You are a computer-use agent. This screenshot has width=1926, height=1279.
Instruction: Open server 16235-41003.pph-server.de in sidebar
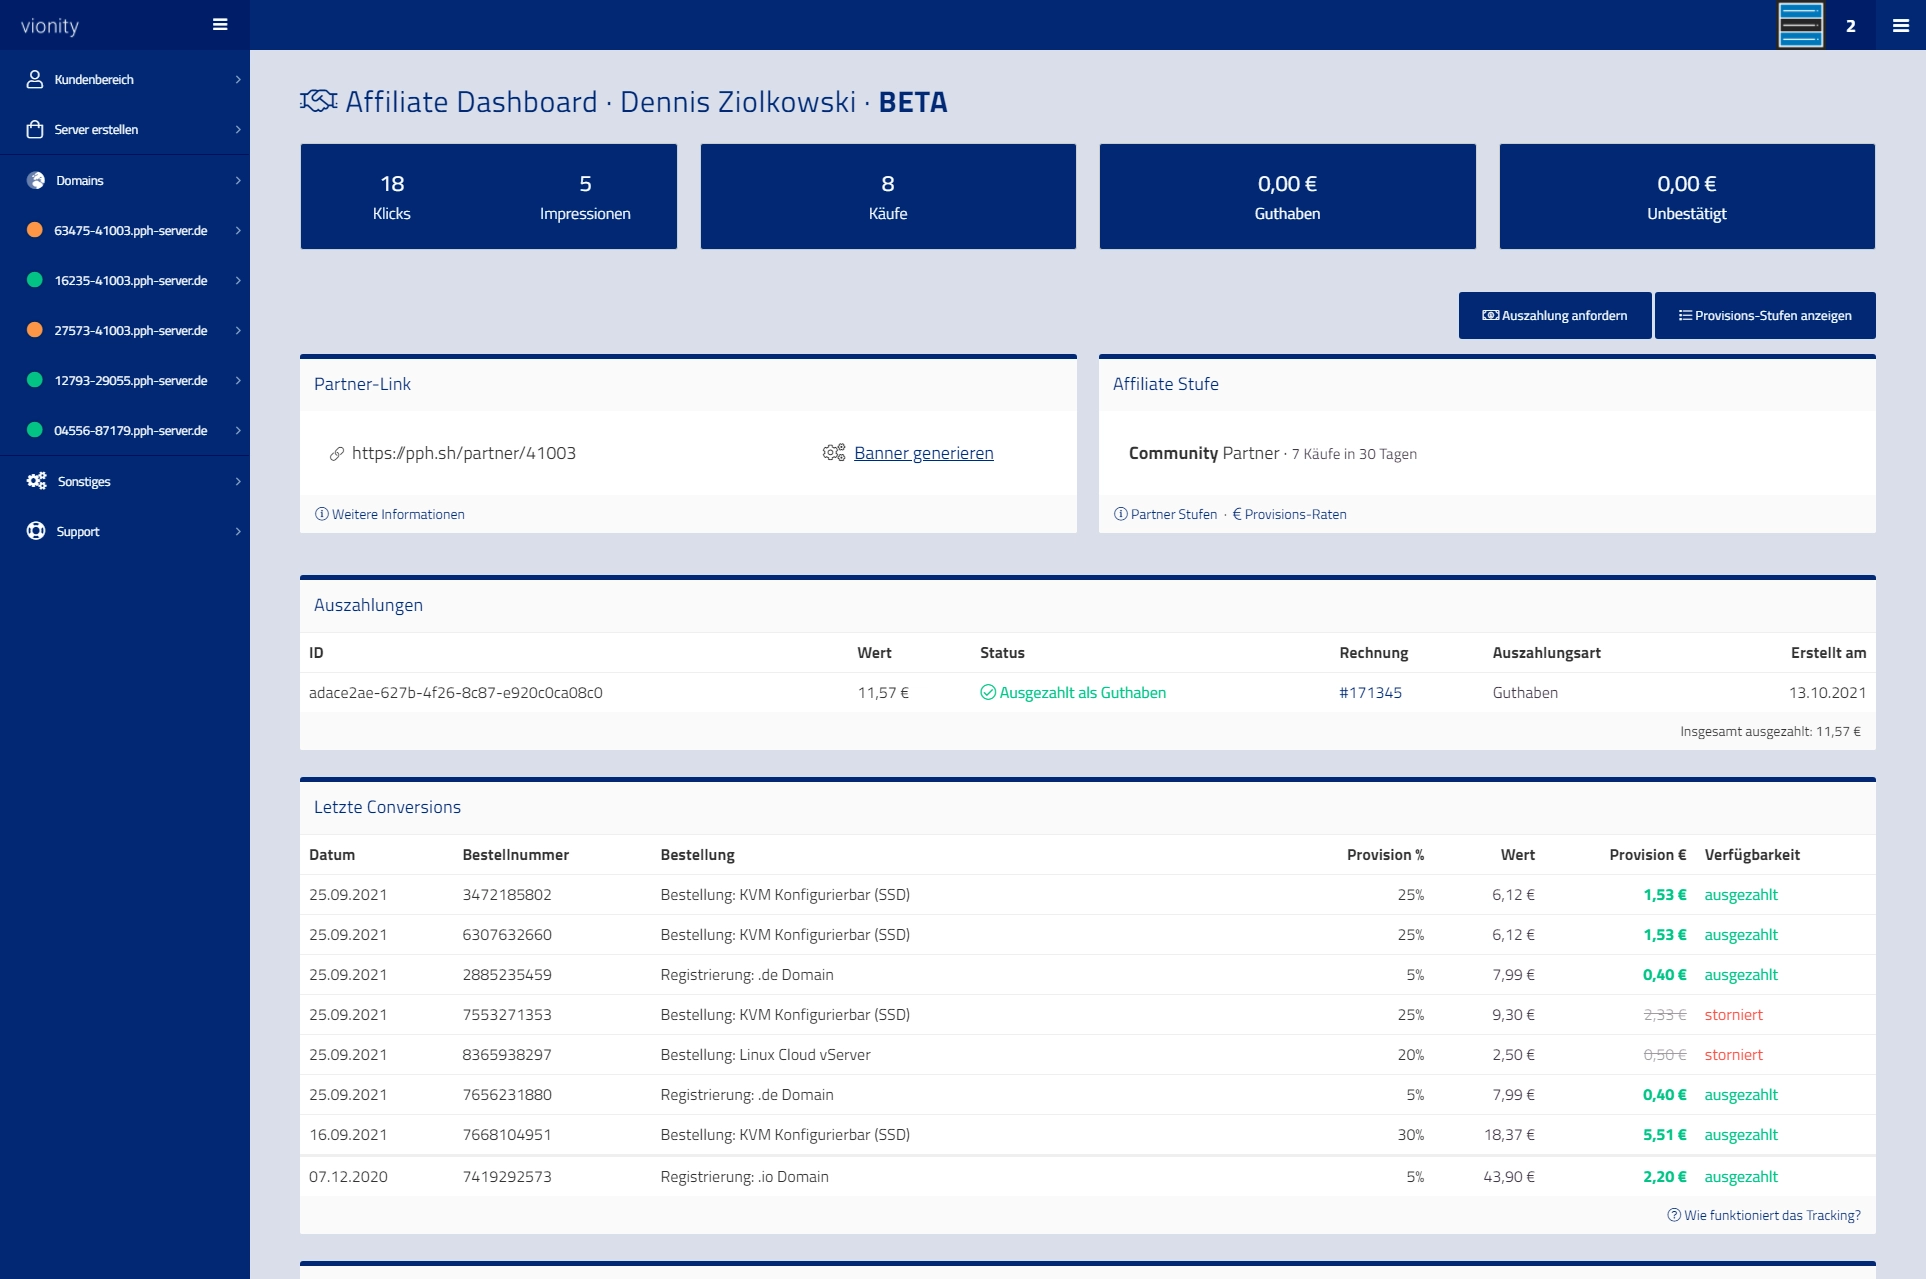coord(130,280)
